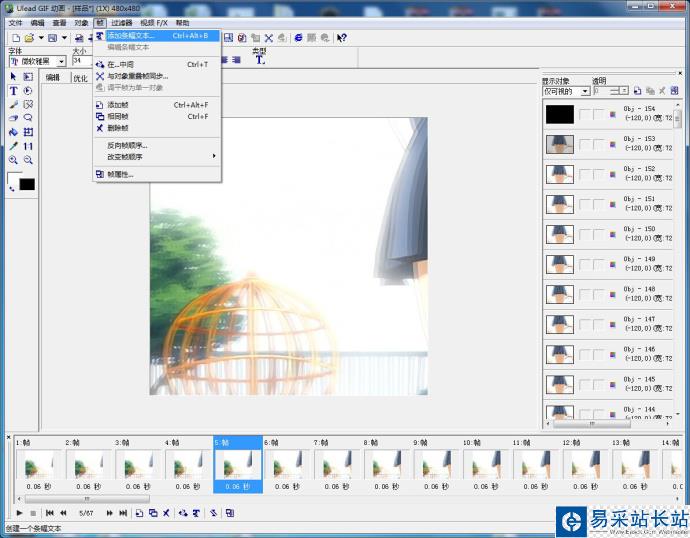Click the Save disk toolbar icon
This screenshot has width=690, height=538.
(x=52, y=38)
